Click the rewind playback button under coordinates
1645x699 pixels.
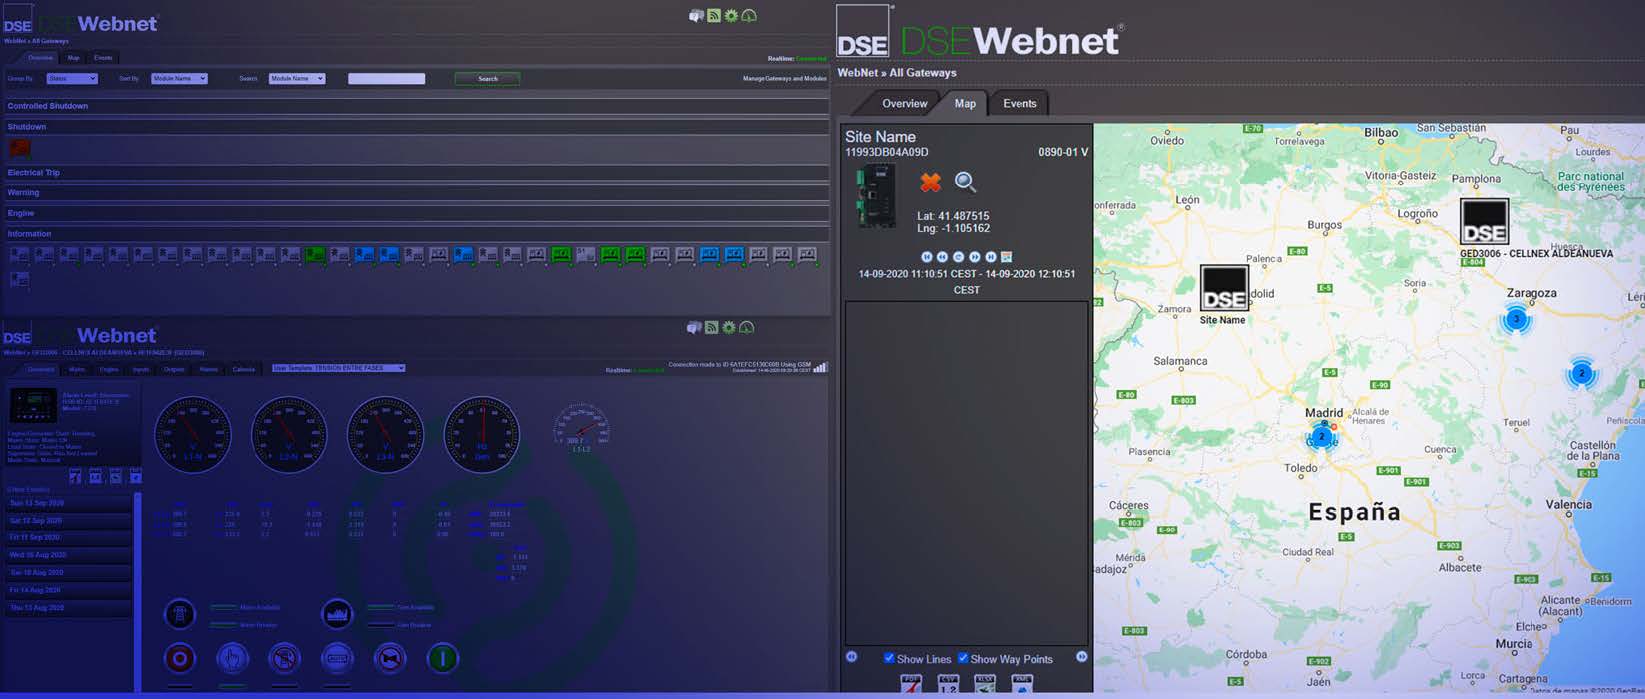click(942, 257)
